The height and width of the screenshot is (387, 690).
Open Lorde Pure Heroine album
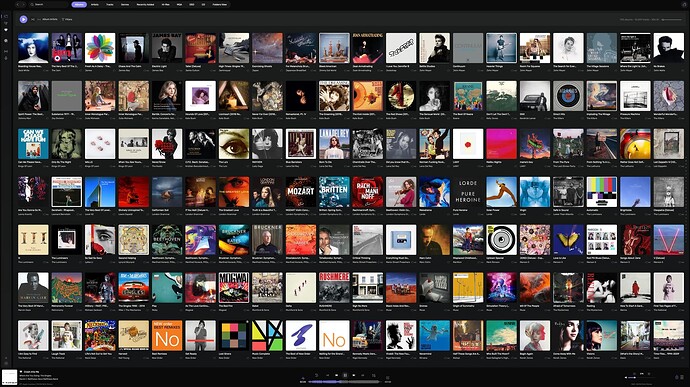tap(468, 192)
